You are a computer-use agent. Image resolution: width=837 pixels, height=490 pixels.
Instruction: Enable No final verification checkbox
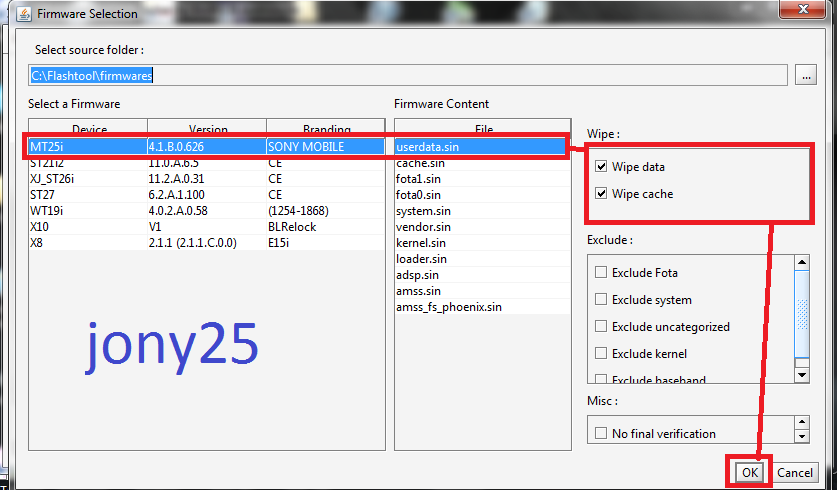click(x=601, y=434)
